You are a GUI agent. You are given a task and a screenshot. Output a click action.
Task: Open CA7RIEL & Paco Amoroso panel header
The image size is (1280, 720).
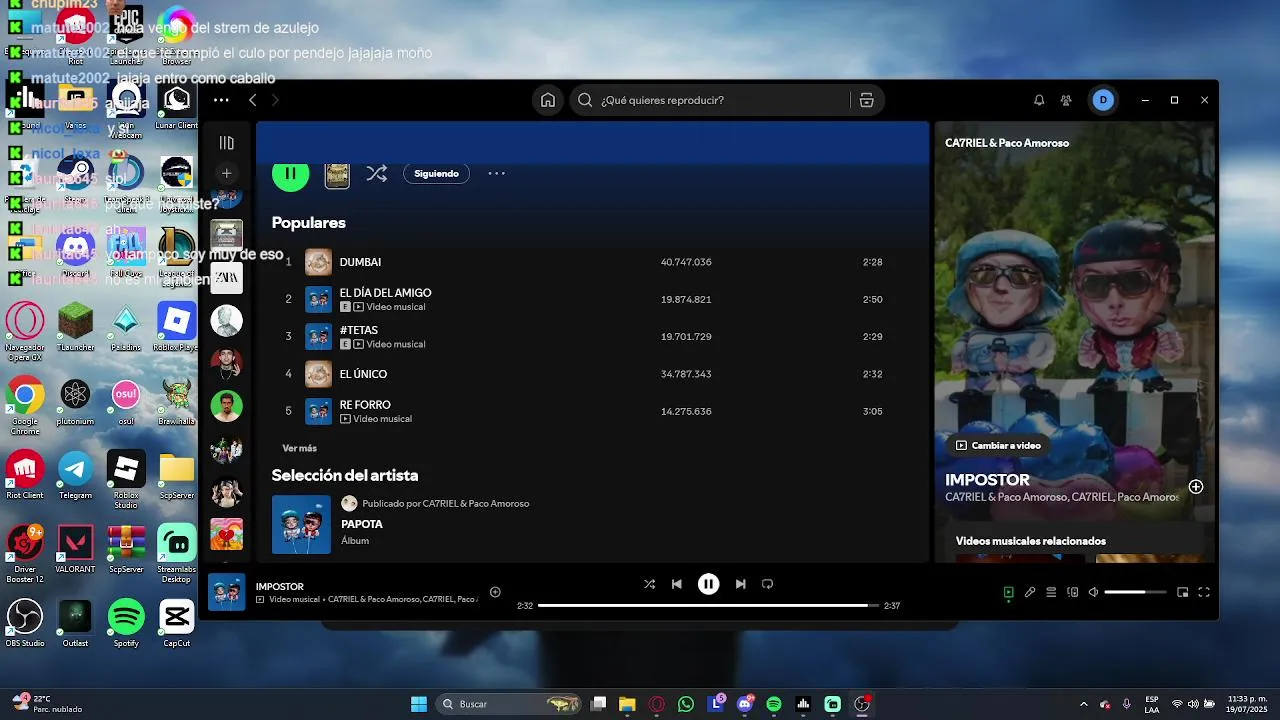coord(1007,143)
